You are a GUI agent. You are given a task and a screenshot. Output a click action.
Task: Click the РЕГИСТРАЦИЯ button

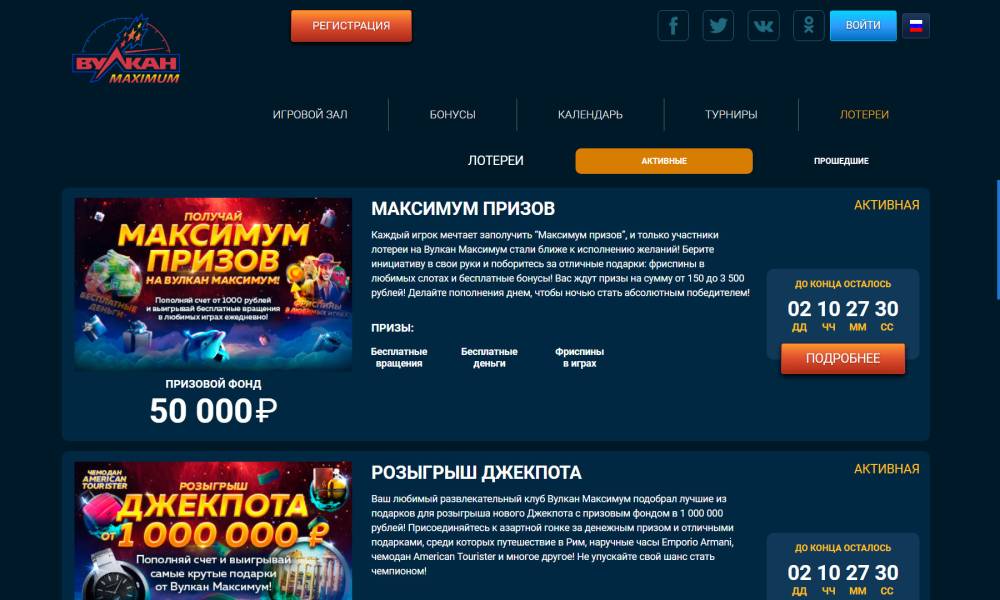(351, 26)
